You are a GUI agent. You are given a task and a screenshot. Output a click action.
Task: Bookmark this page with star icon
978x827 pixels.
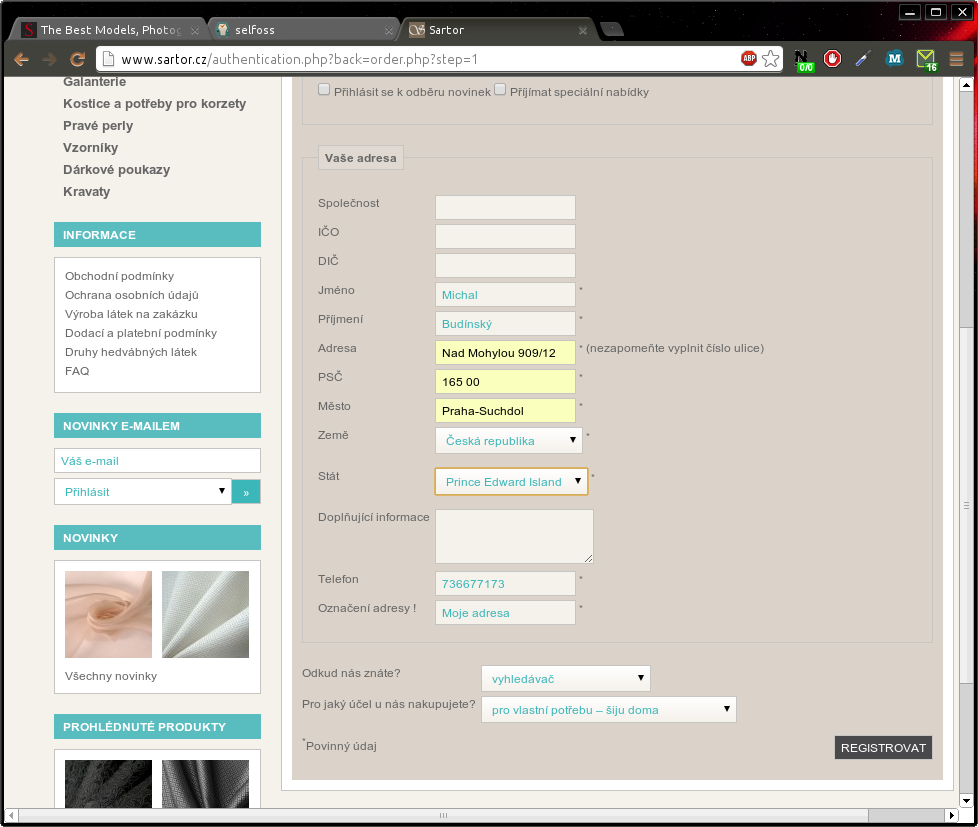771,59
